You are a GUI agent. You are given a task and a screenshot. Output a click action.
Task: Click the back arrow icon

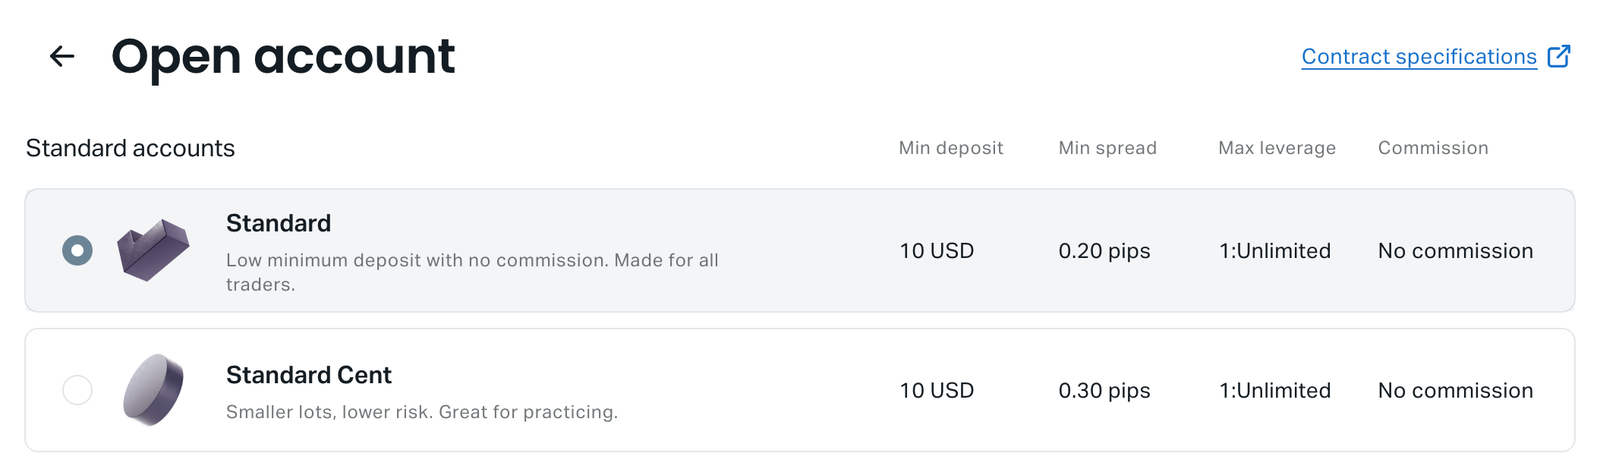62,57
